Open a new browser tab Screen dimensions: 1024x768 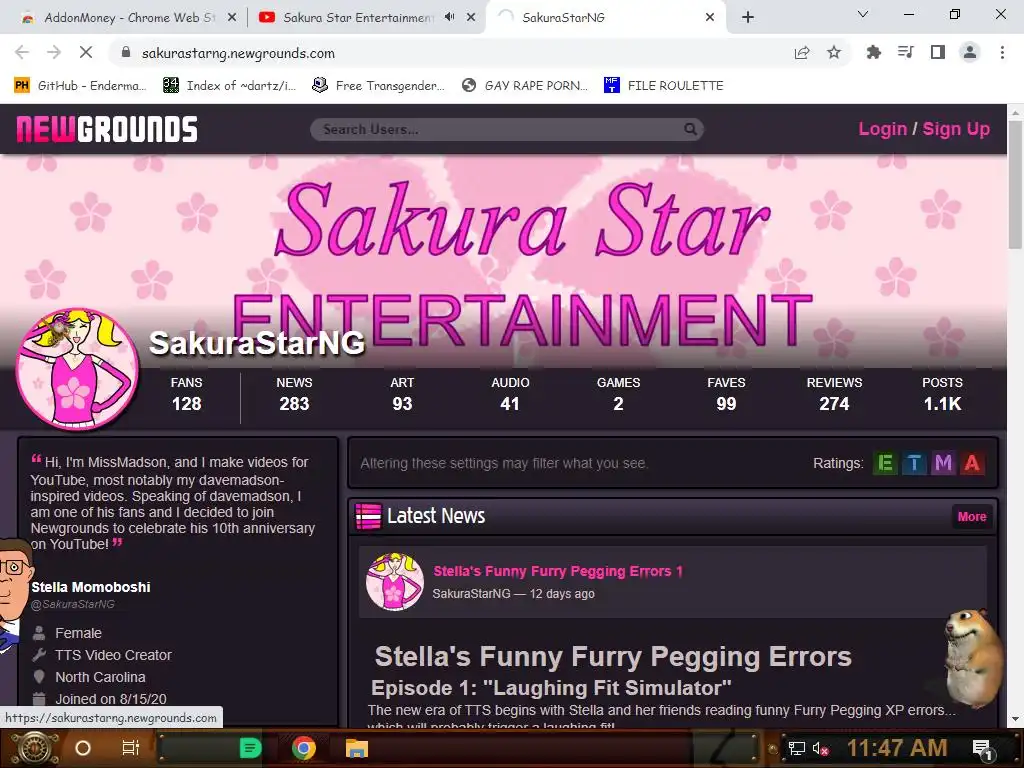pos(748,18)
